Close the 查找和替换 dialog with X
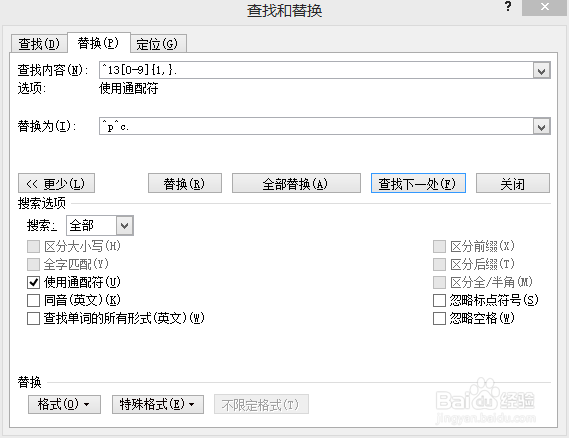Image resolution: width=569 pixels, height=438 pixels. click(x=544, y=7)
